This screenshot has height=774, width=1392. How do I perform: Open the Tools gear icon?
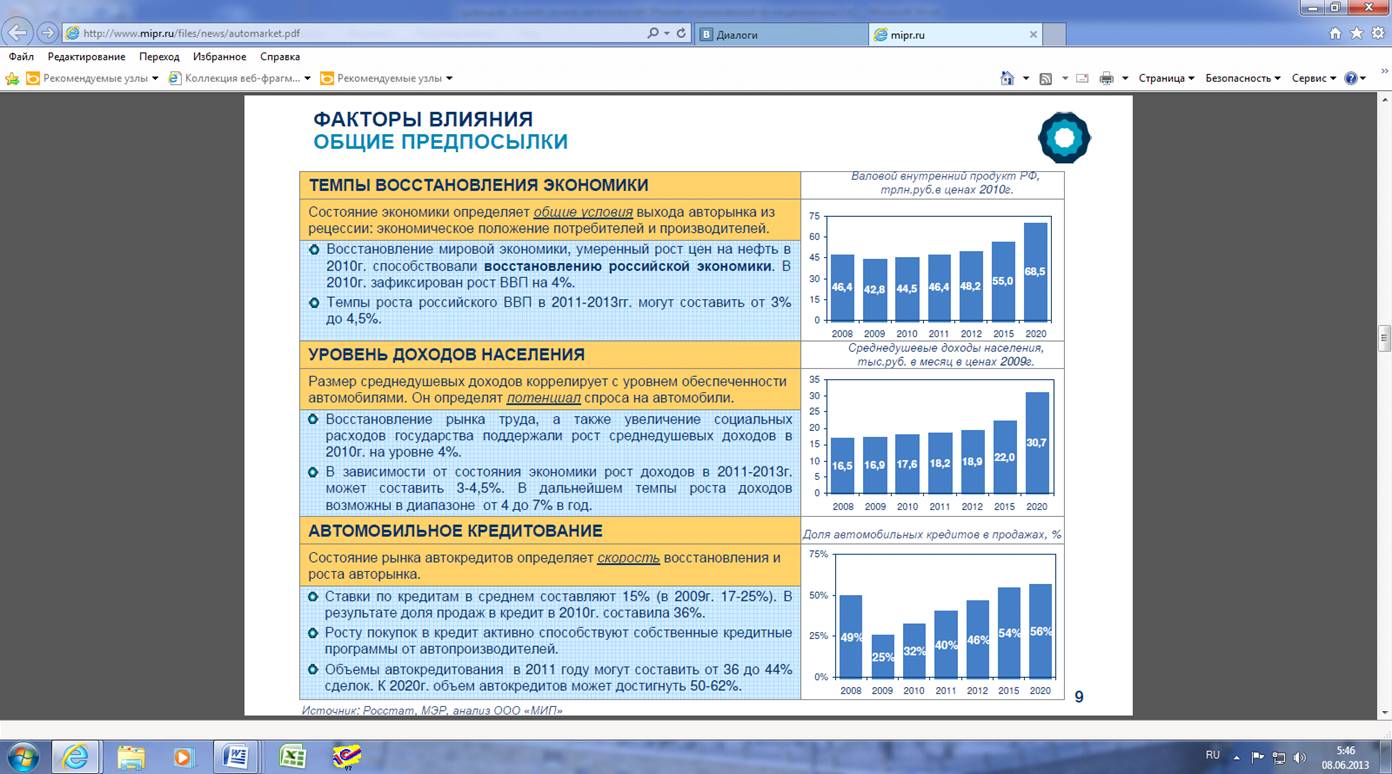click(x=1377, y=33)
